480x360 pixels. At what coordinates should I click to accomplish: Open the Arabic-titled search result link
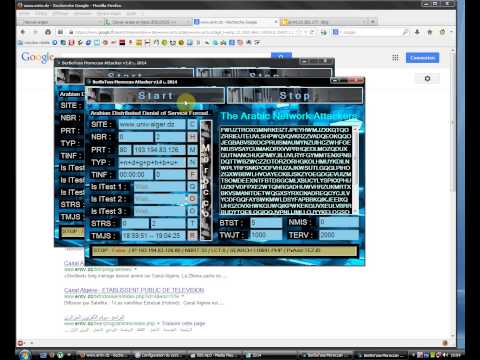tap(94, 317)
